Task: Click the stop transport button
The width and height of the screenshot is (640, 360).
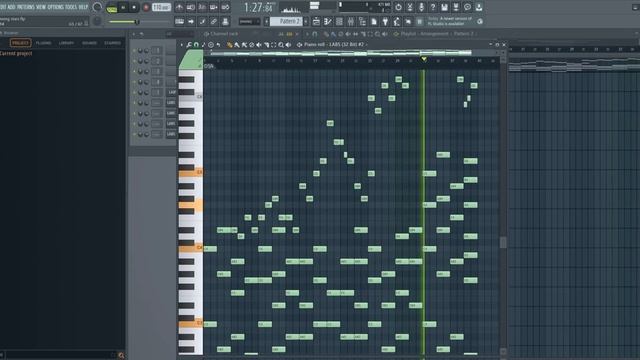Action: (x=134, y=7)
